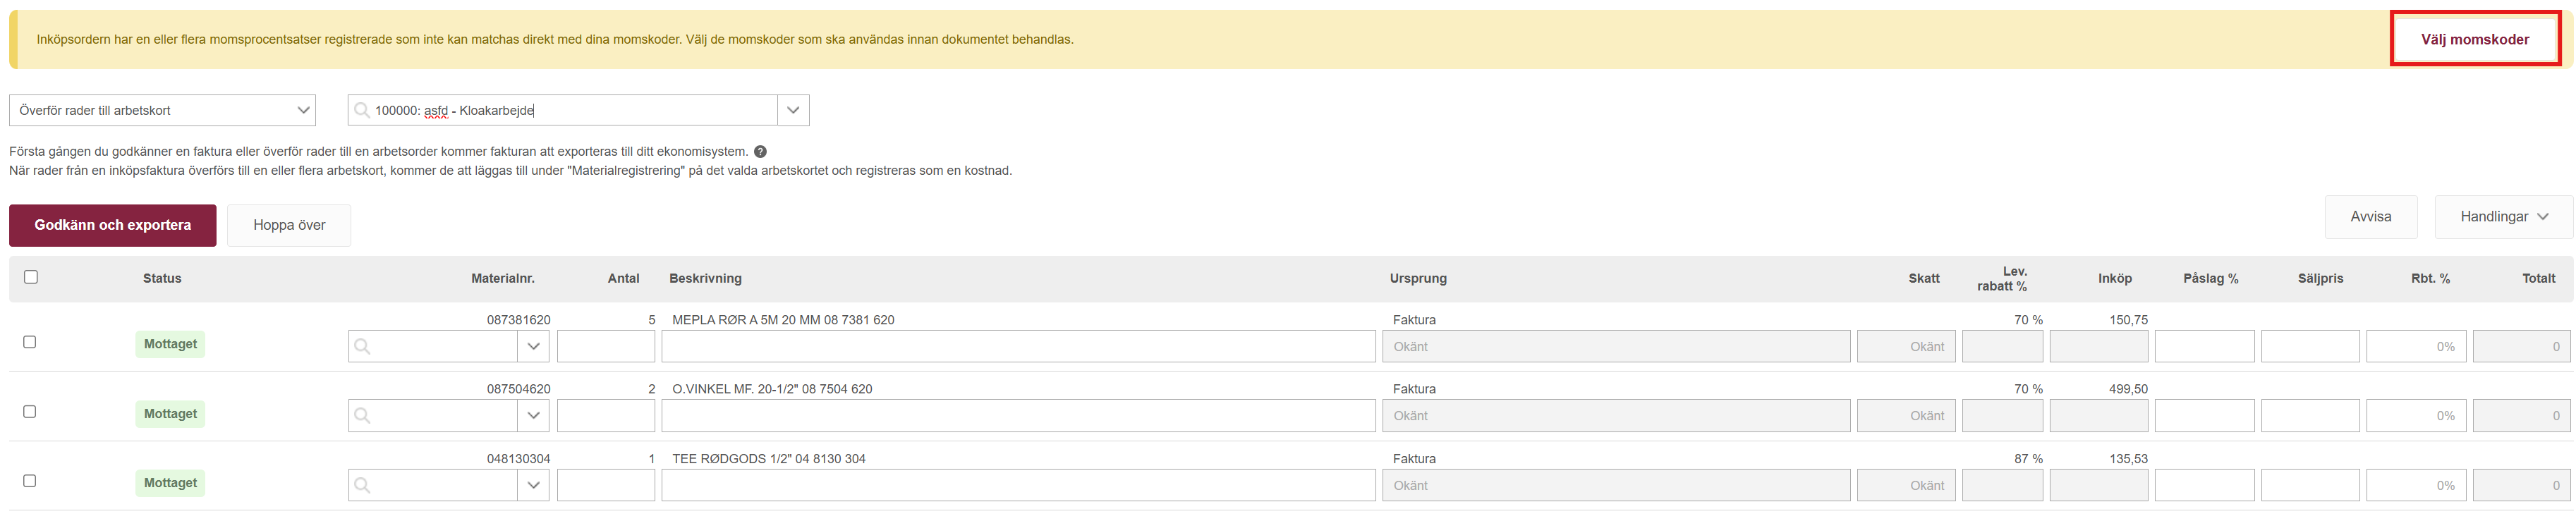
Task: Click Antal input in MEPLA RØR row
Action: coord(606,346)
